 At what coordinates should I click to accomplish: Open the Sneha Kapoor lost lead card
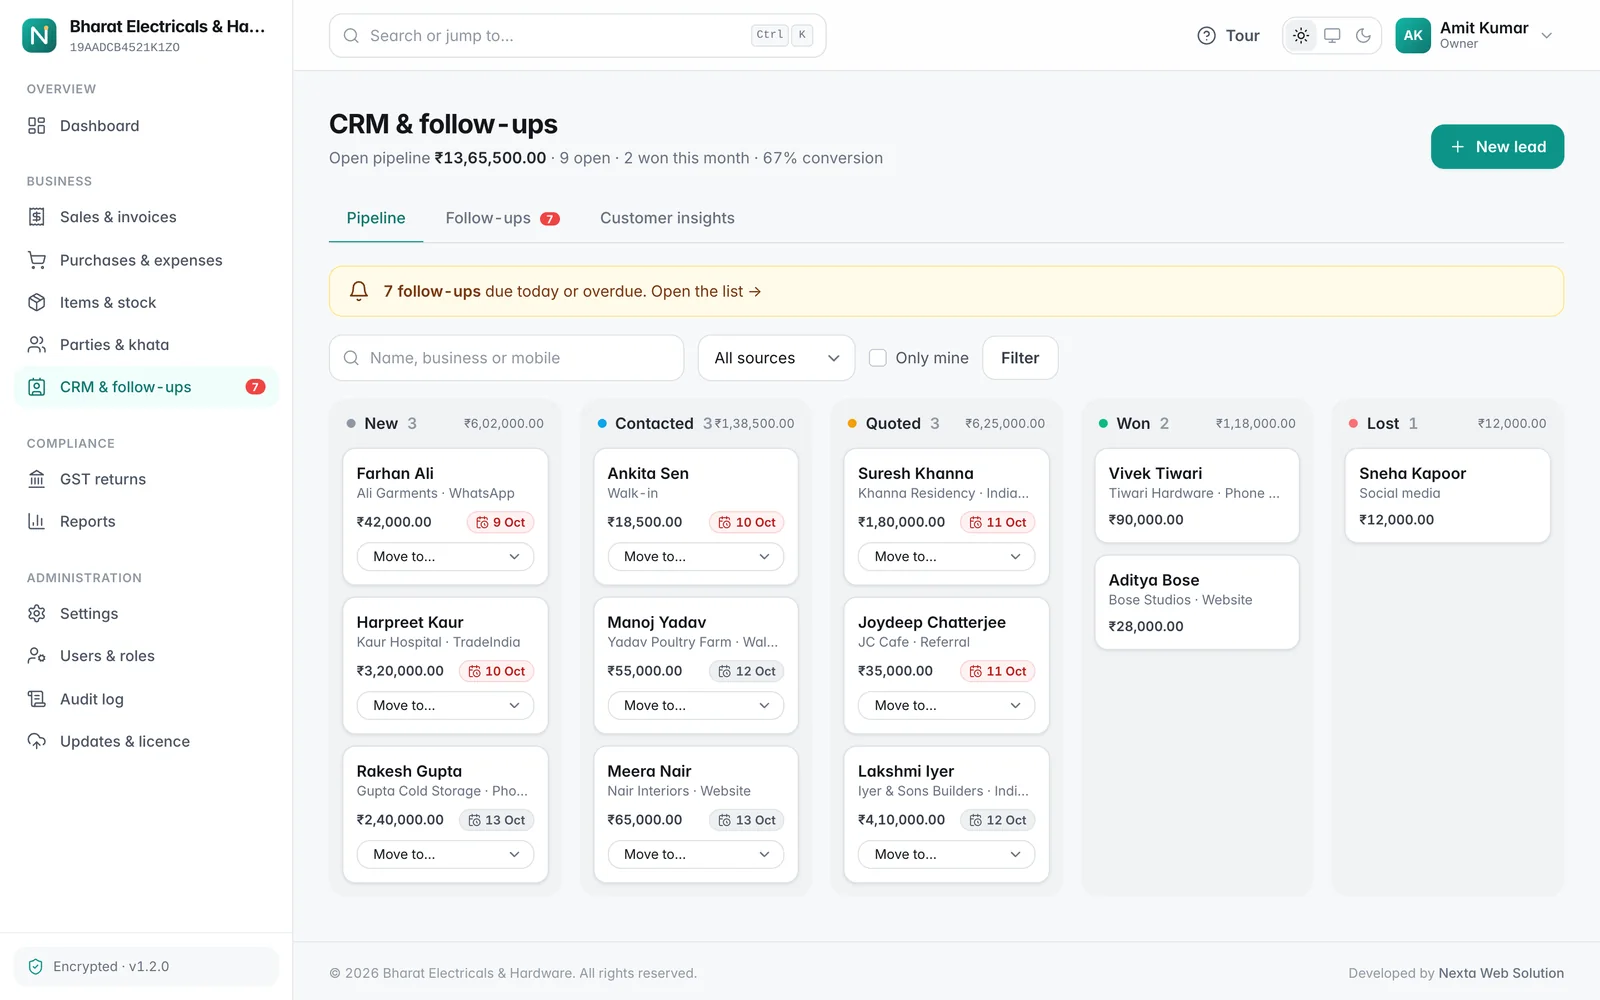pos(1447,496)
